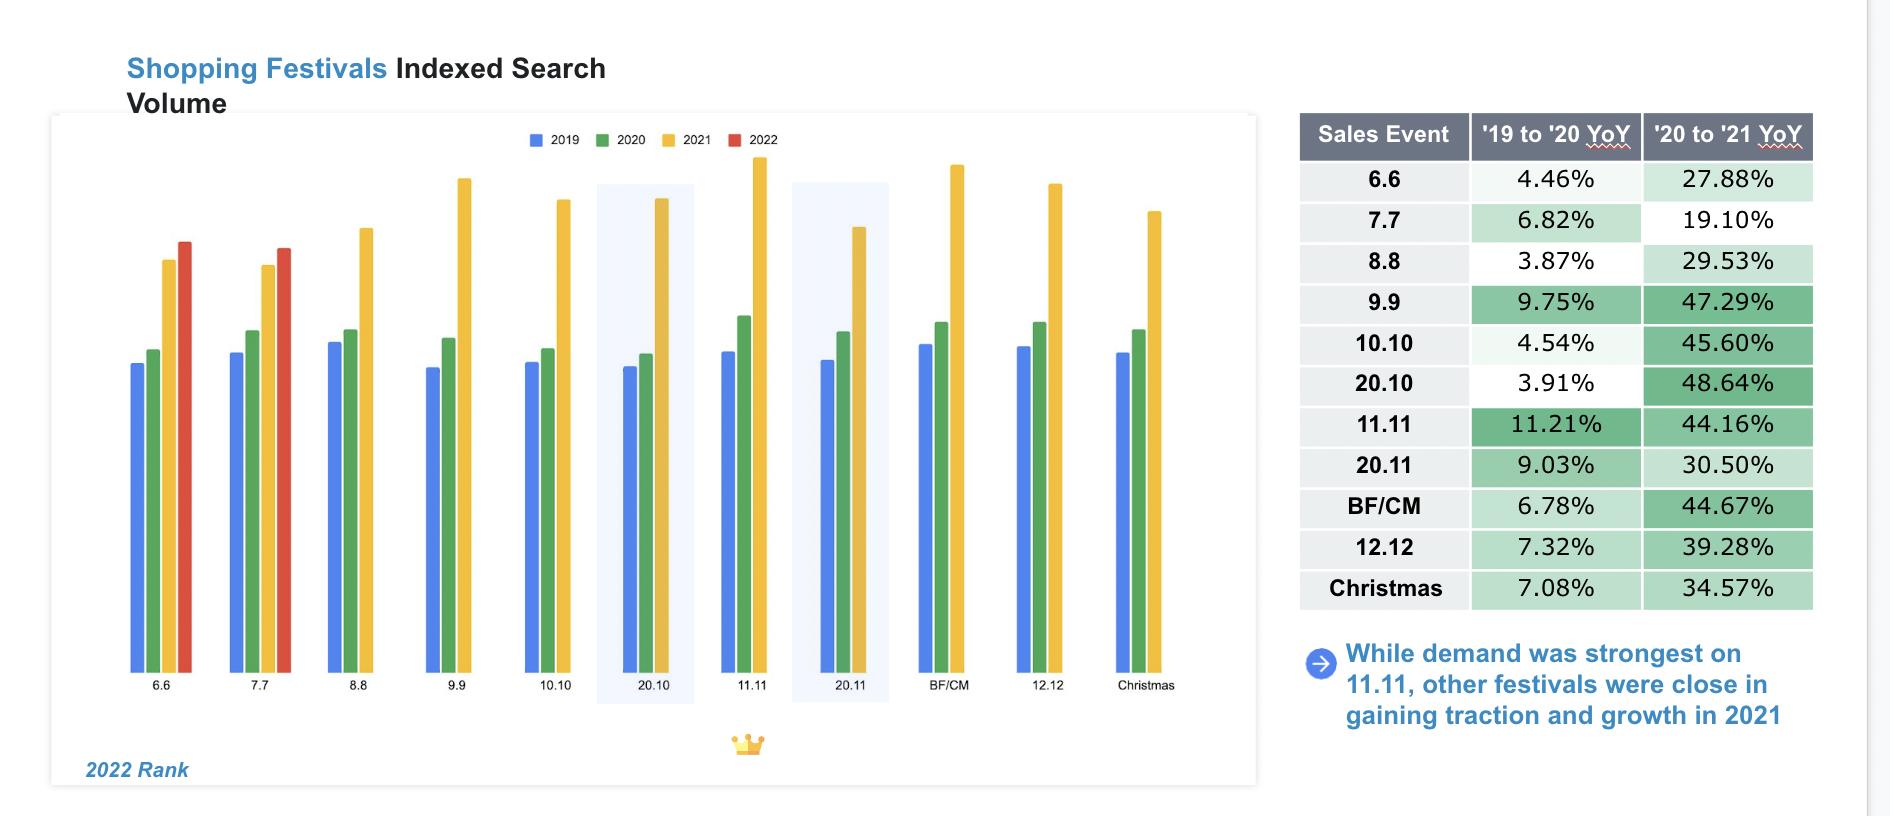1890x816 pixels.
Task: Click the 3.91% cell
Action: (1556, 384)
